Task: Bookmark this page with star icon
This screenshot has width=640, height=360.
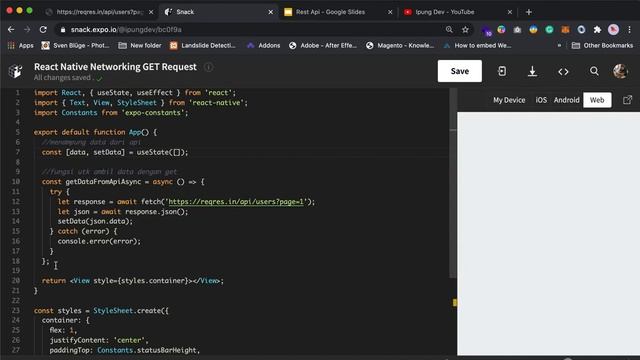Action: click(x=465, y=29)
